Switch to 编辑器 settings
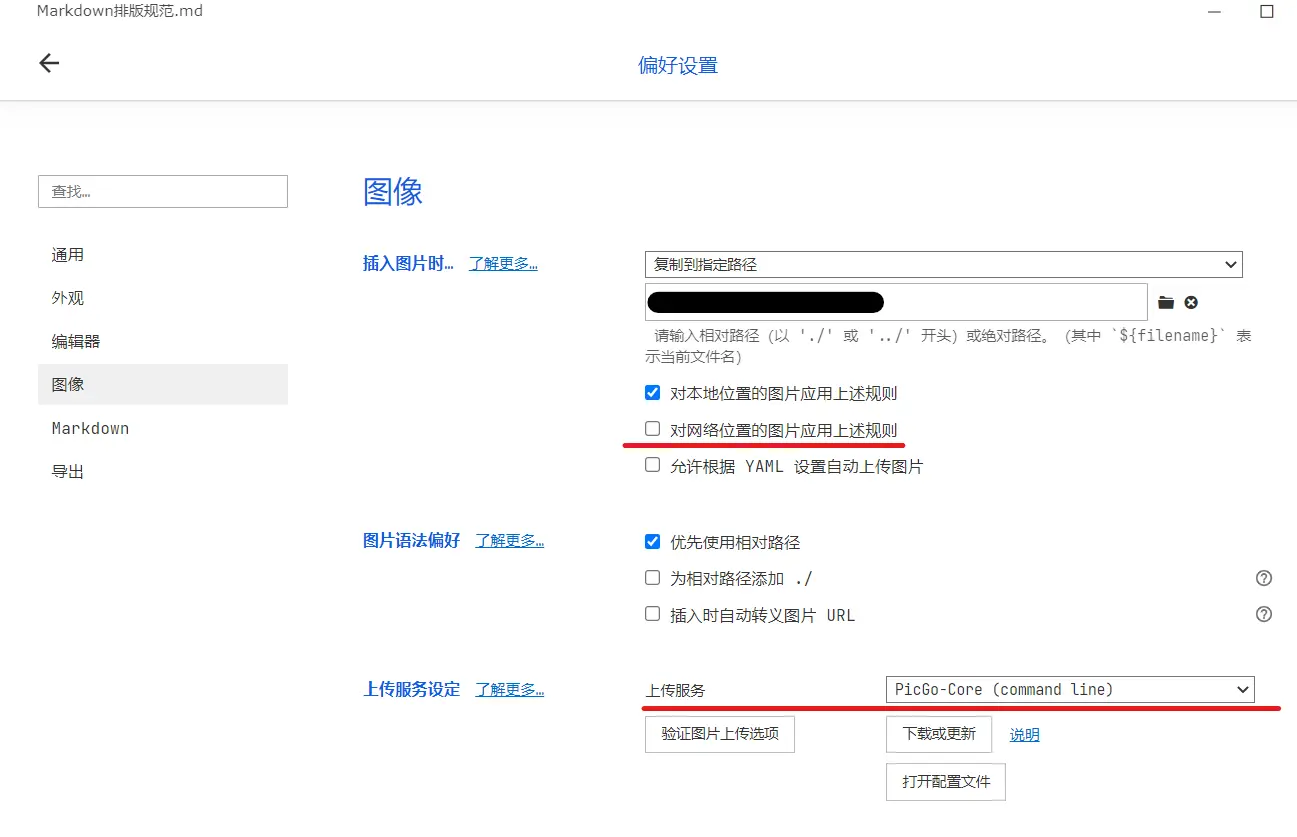 (163, 341)
